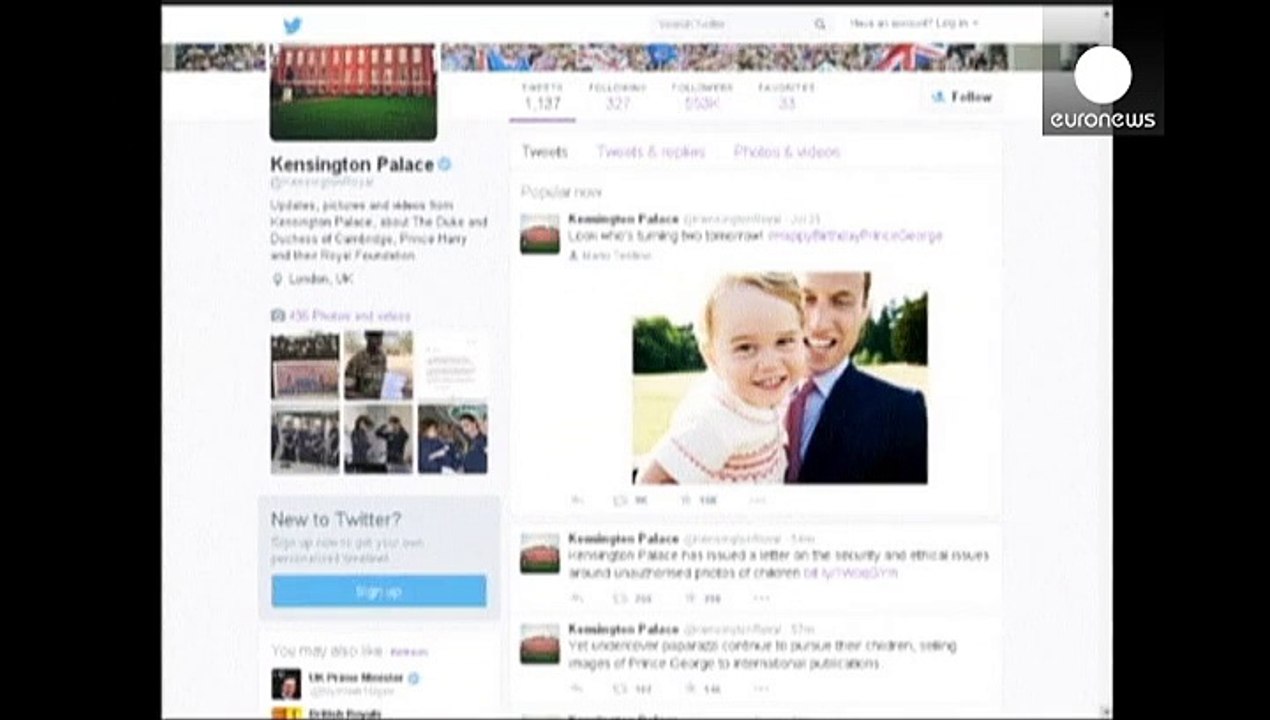The height and width of the screenshot is (720, 1270).
Task: Open the Favorites count stat
Action: [786, 96]
